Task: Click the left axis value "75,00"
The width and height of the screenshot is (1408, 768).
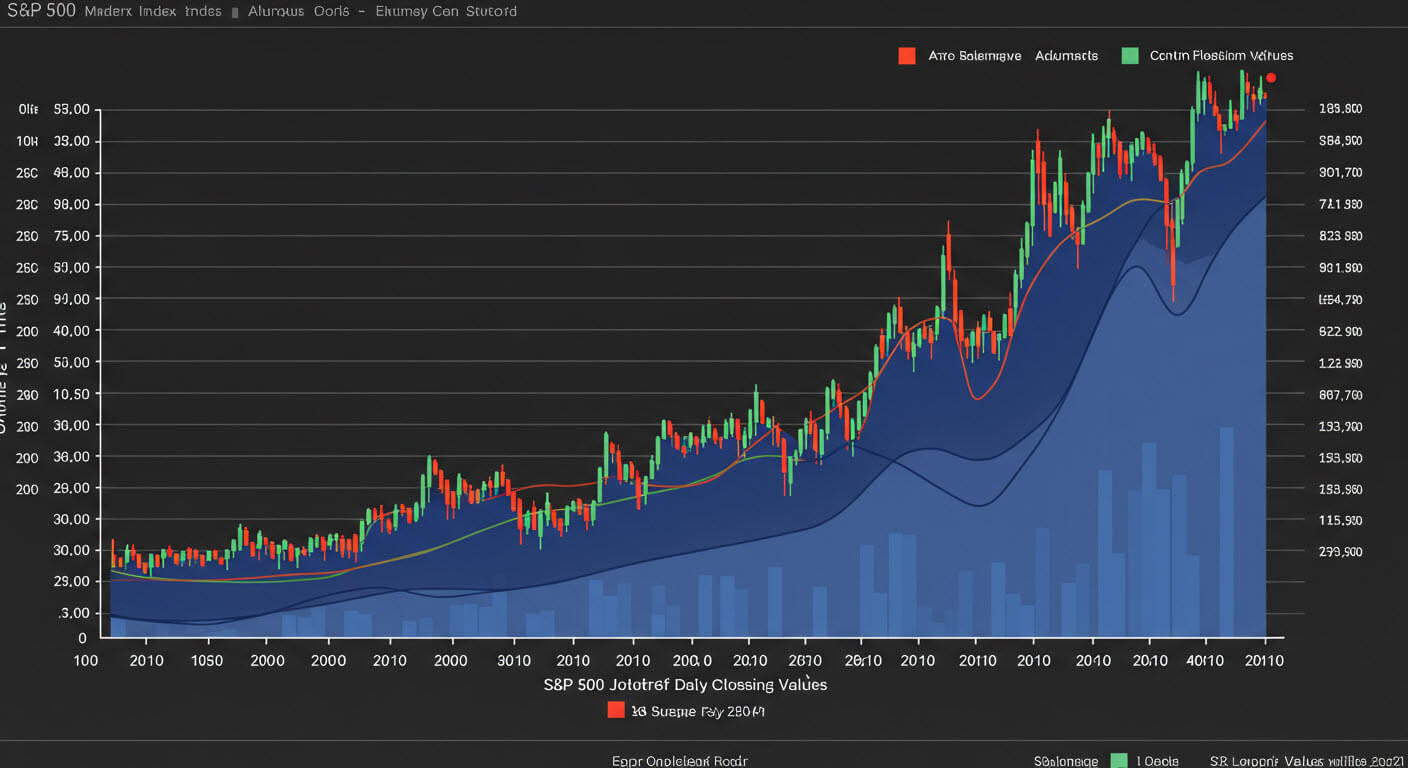Action: click(70, 236)
